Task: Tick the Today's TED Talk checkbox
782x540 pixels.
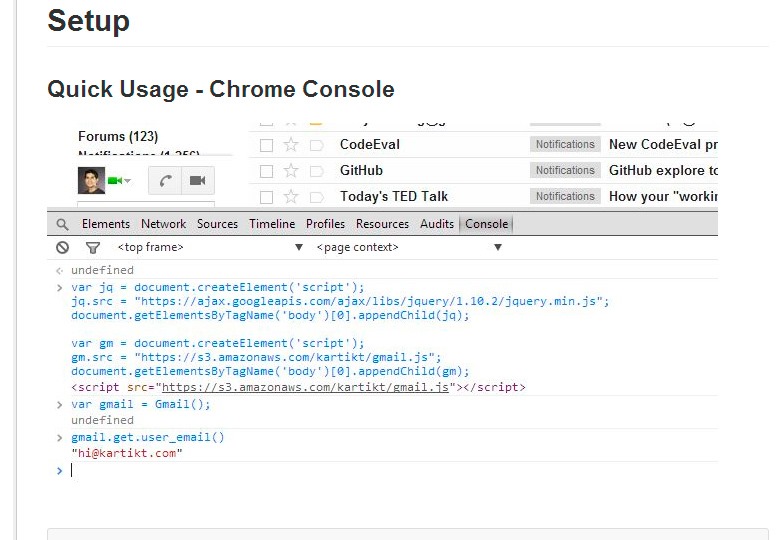Action: point(266,197)
